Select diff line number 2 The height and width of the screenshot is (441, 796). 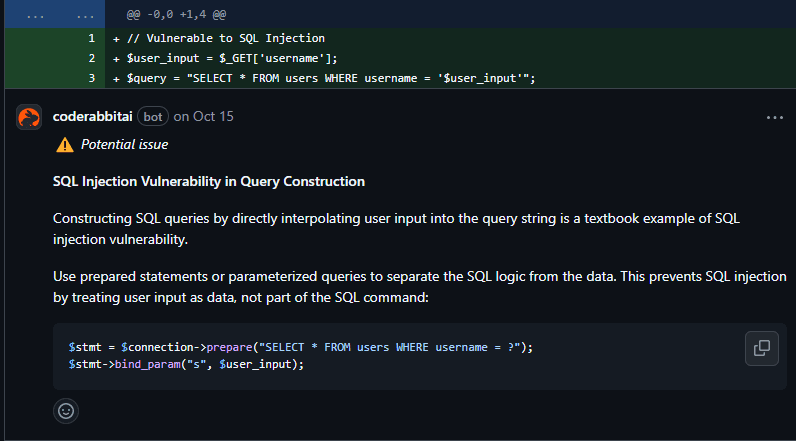pyautogui.click(x=90, y=58)
